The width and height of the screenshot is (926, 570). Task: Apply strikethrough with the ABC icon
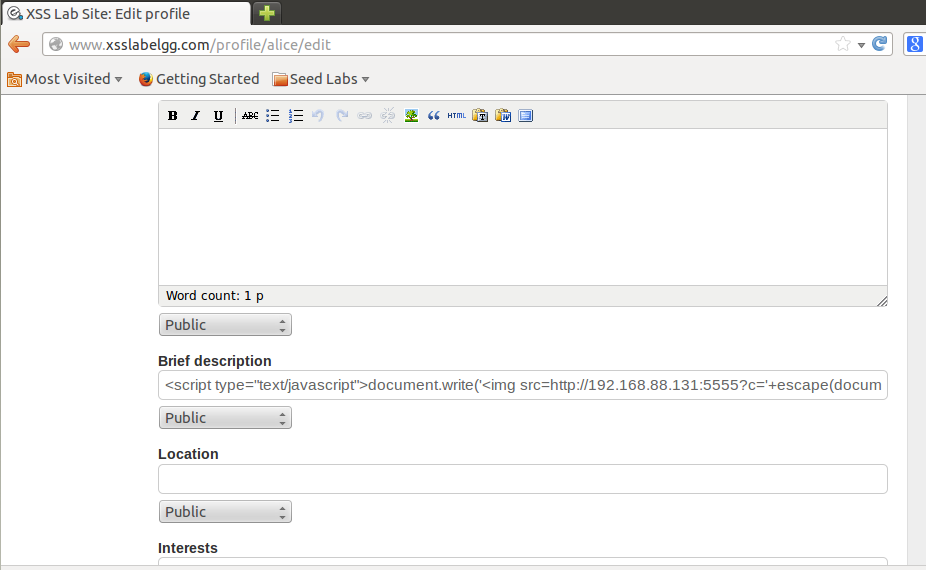(x=250, y=116)
